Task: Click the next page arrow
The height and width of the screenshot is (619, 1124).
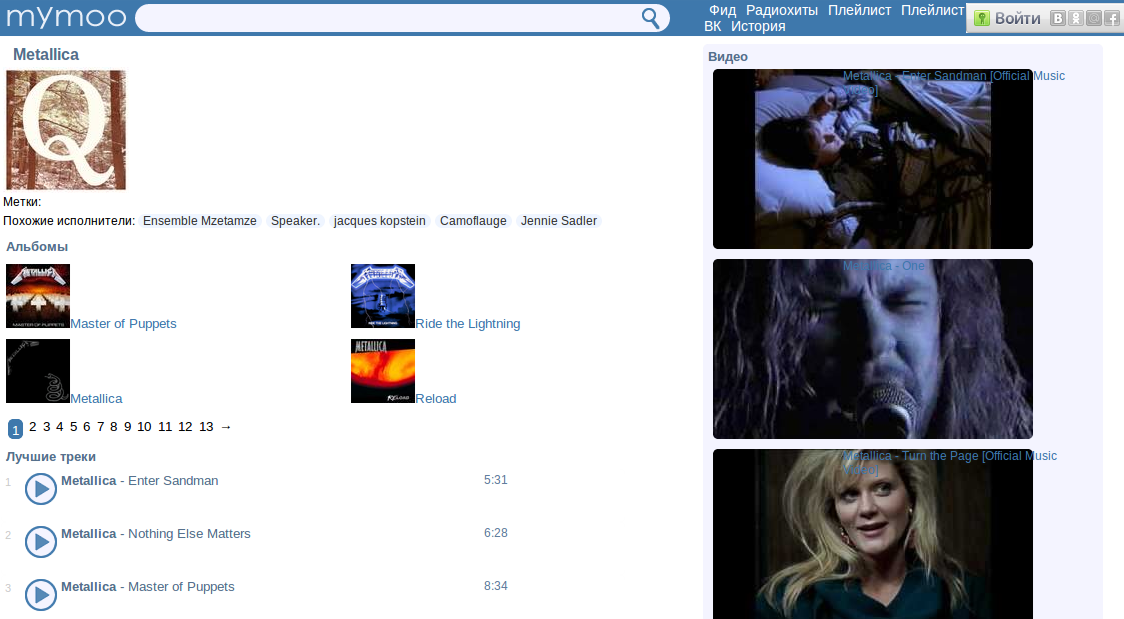Action: tap(226, 427)
